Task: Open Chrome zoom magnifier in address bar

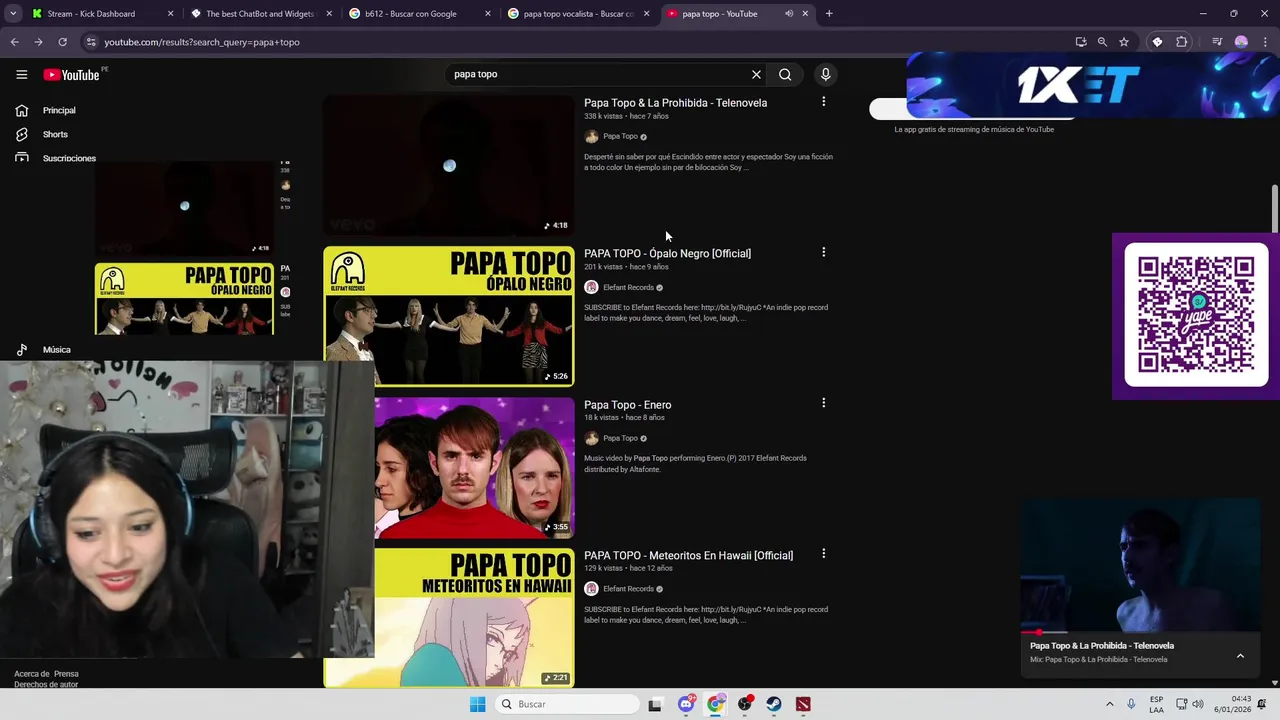Action: point(1102,42)
